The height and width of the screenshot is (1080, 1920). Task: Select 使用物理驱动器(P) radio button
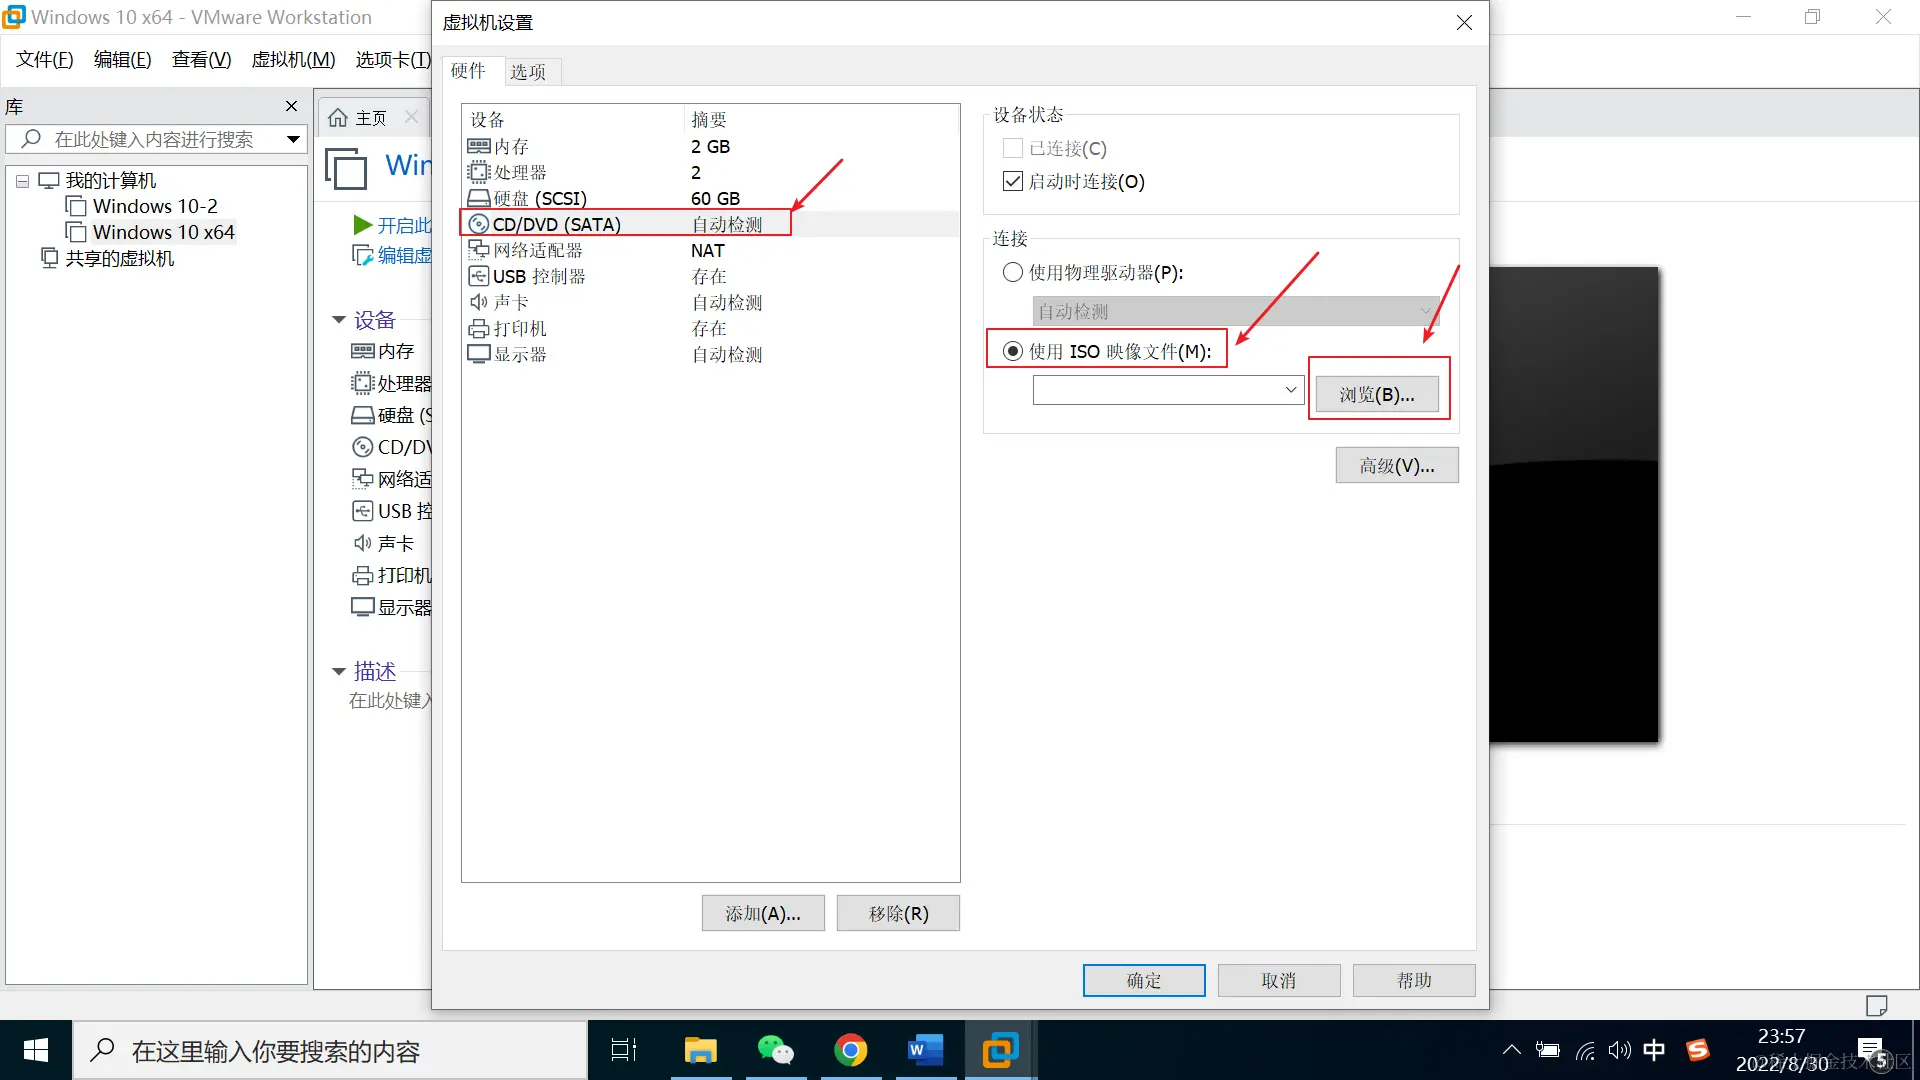point(1013,272)
